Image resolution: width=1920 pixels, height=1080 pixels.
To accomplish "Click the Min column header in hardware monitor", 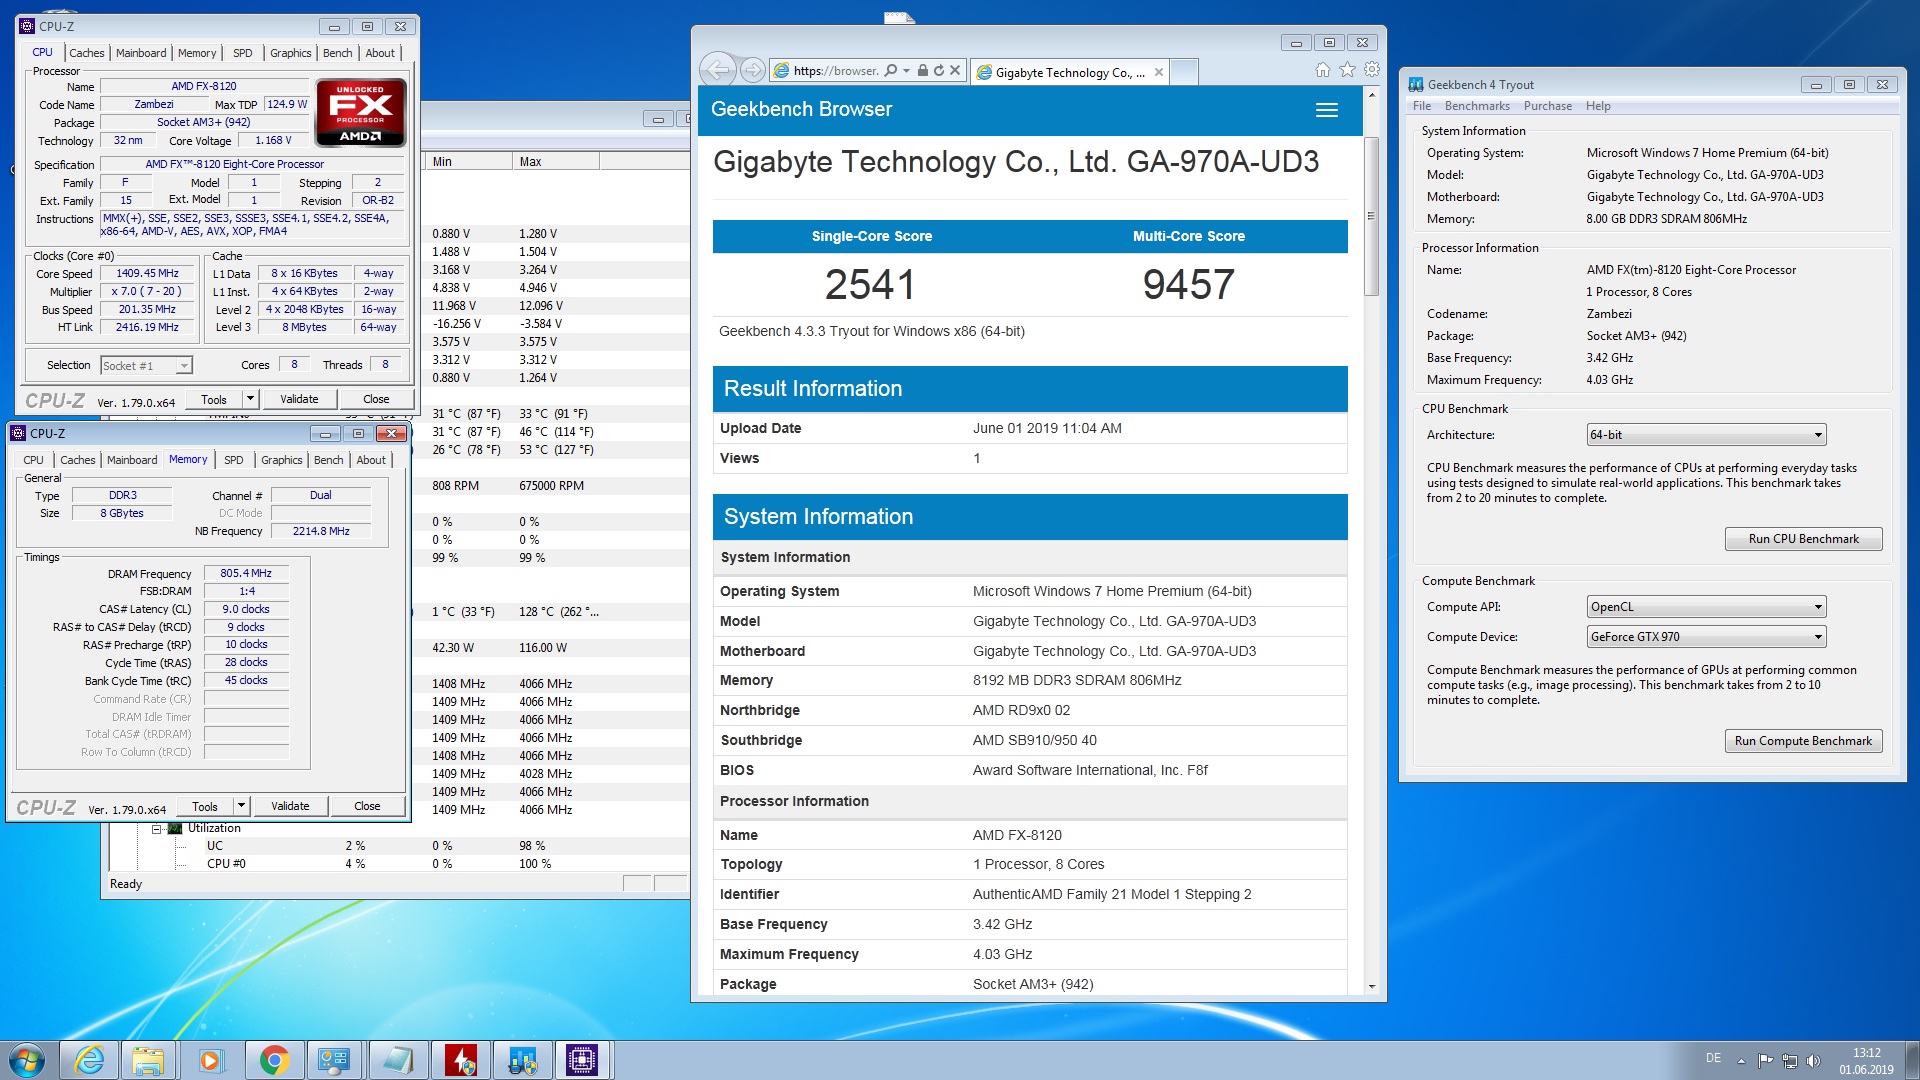I will 469,162.
